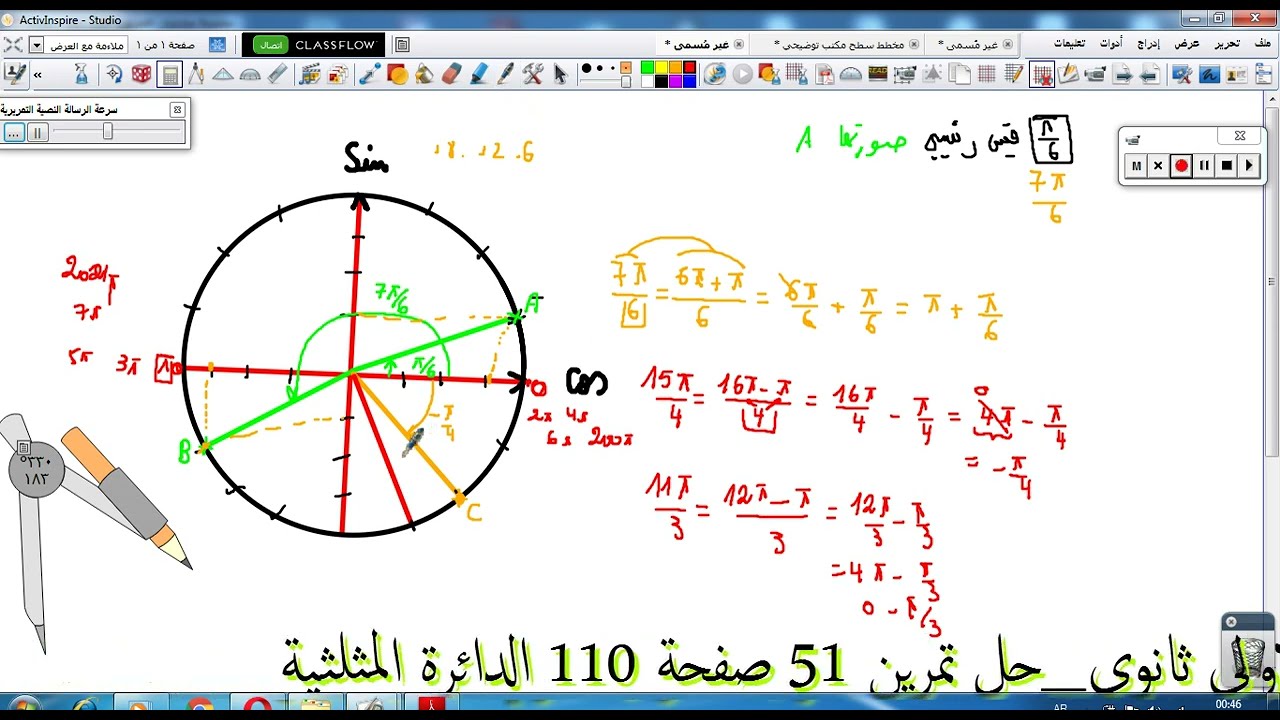Select the Fill bucket tool
1280x720 pixels.
click(x=425, y=74)
